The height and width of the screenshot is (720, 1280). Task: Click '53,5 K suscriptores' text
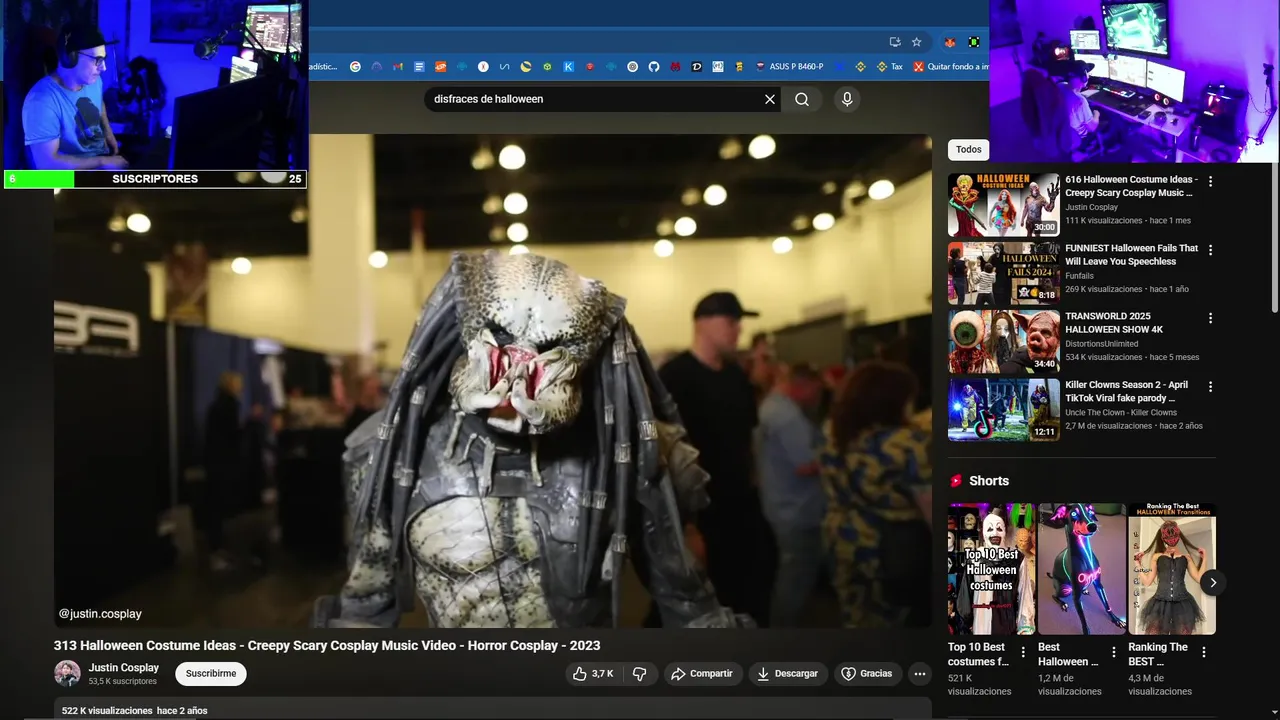123,682
